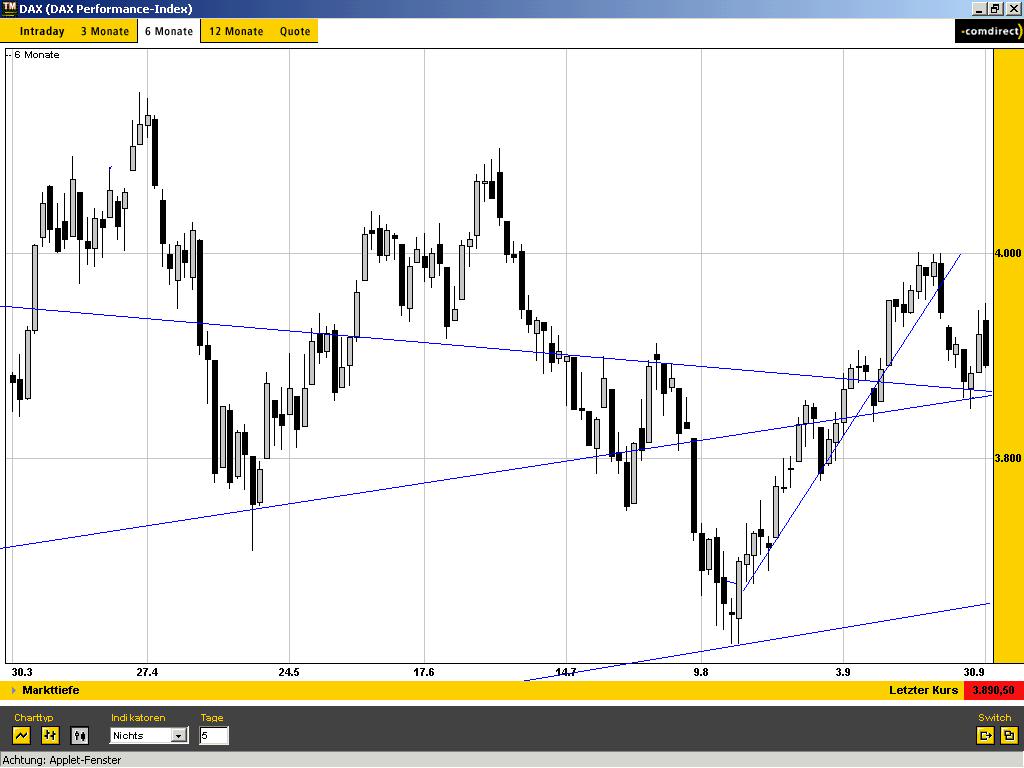Image resolution: width=1024 pixels, height=768 pixels.
Task: Select the bar (OHLC) chart type icon
Action: point(50,735)
